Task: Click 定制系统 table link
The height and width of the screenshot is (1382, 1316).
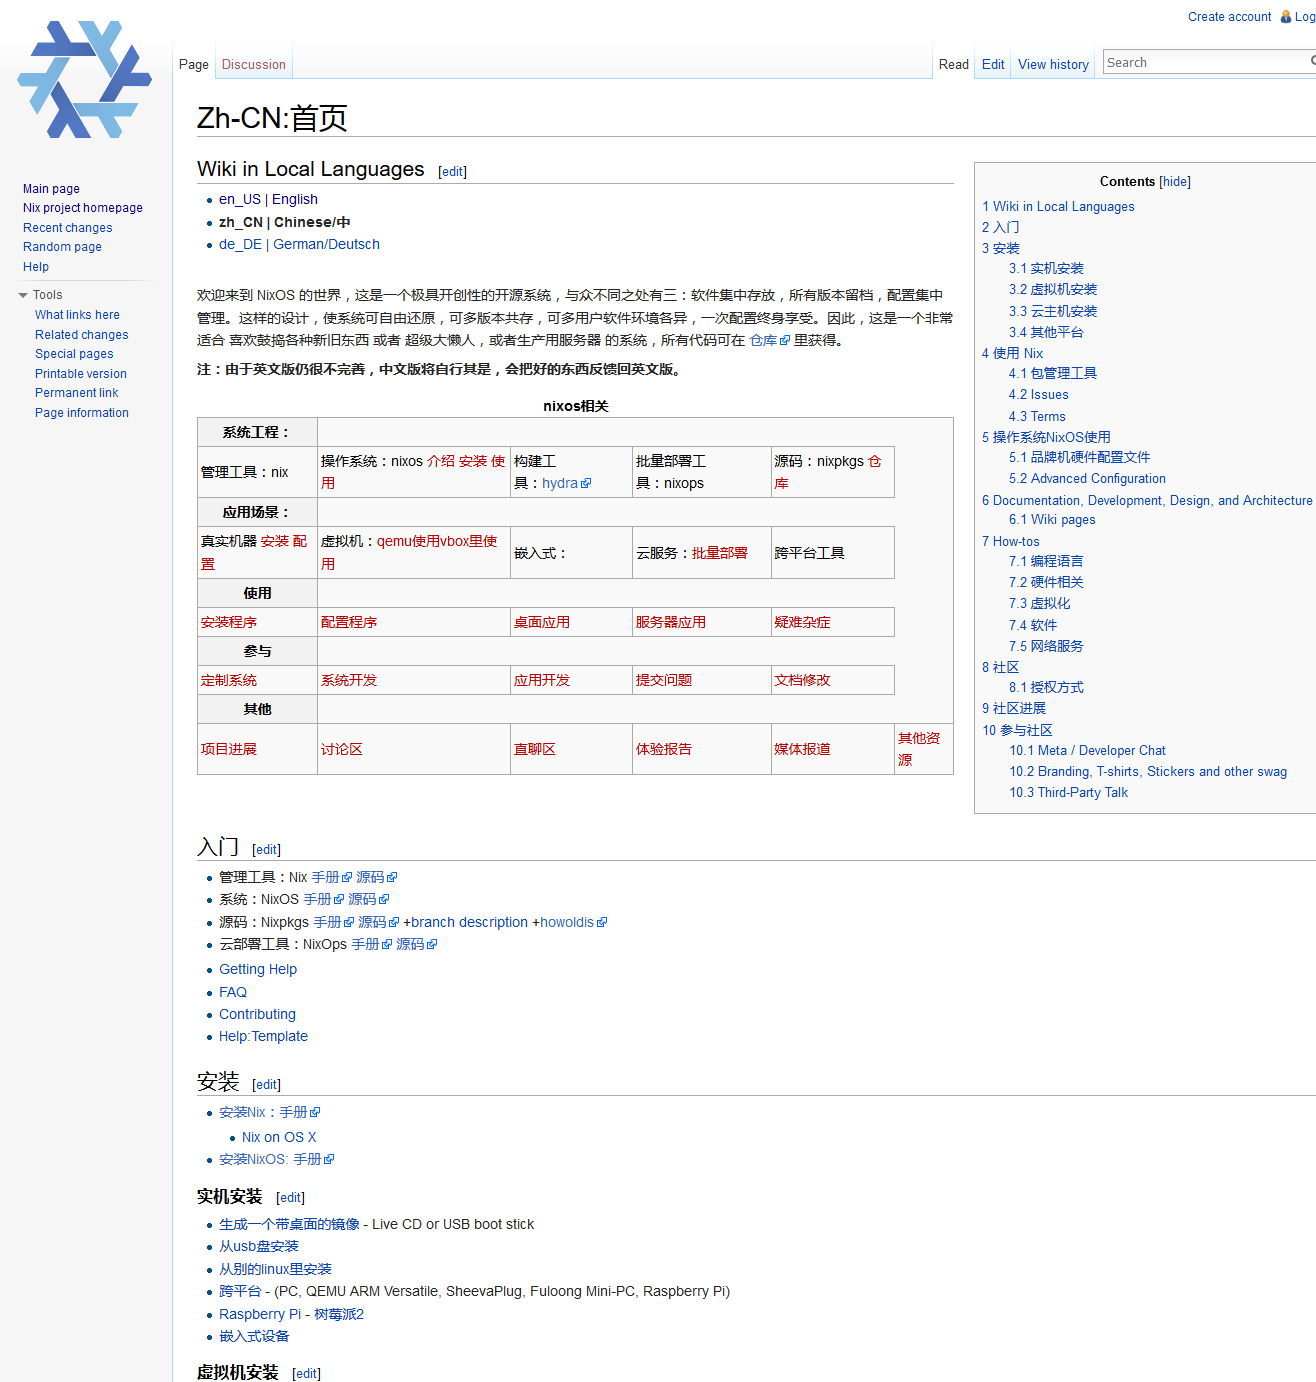Action: point(228,680)
